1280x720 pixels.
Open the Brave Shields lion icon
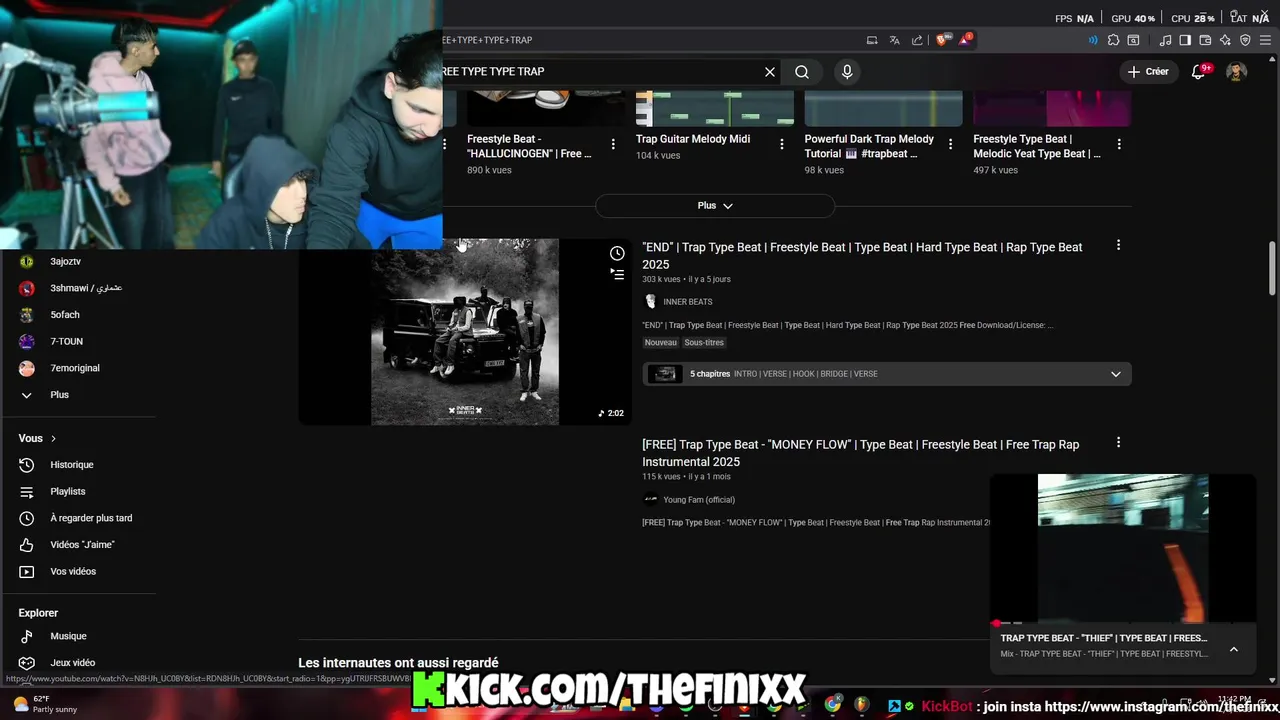point(942,40)
